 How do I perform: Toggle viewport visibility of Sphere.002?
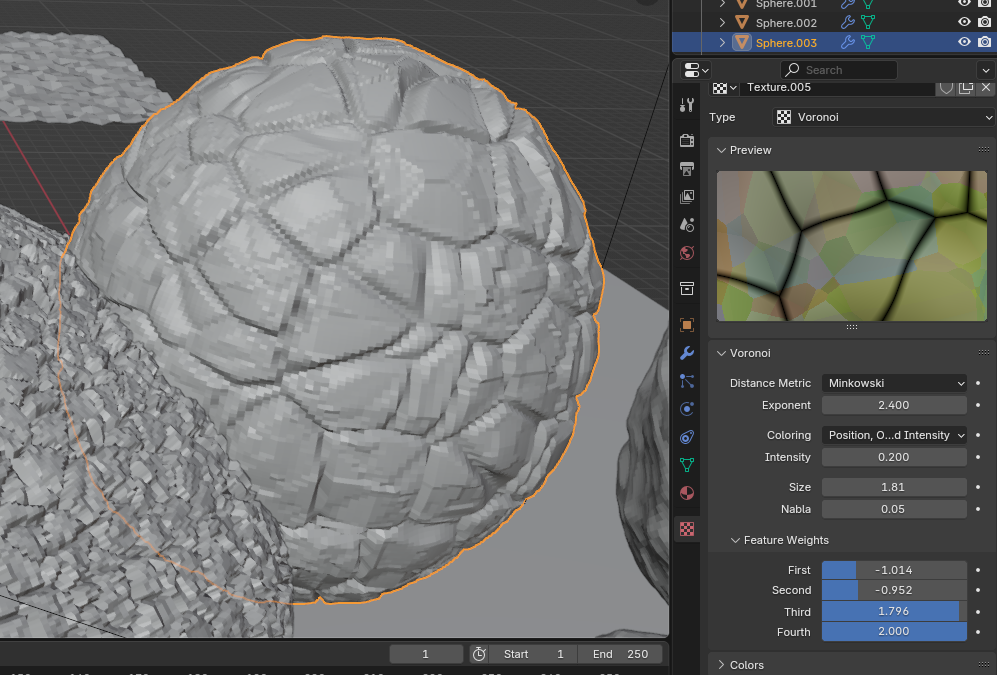964,22
